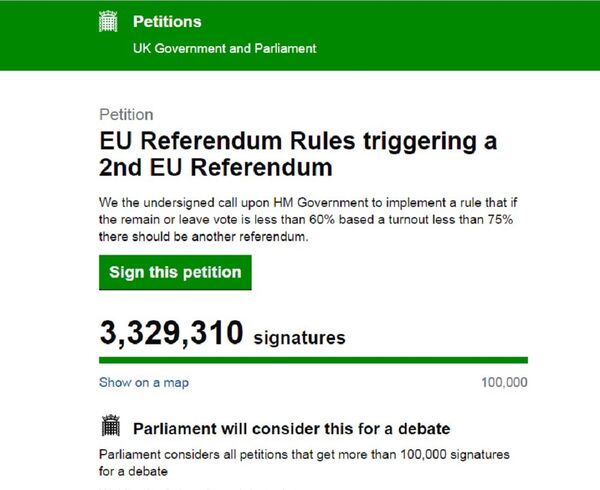Click the portcullis crest icon in the header
Viewport: 600px width, 490px height.
pos(110,20)
